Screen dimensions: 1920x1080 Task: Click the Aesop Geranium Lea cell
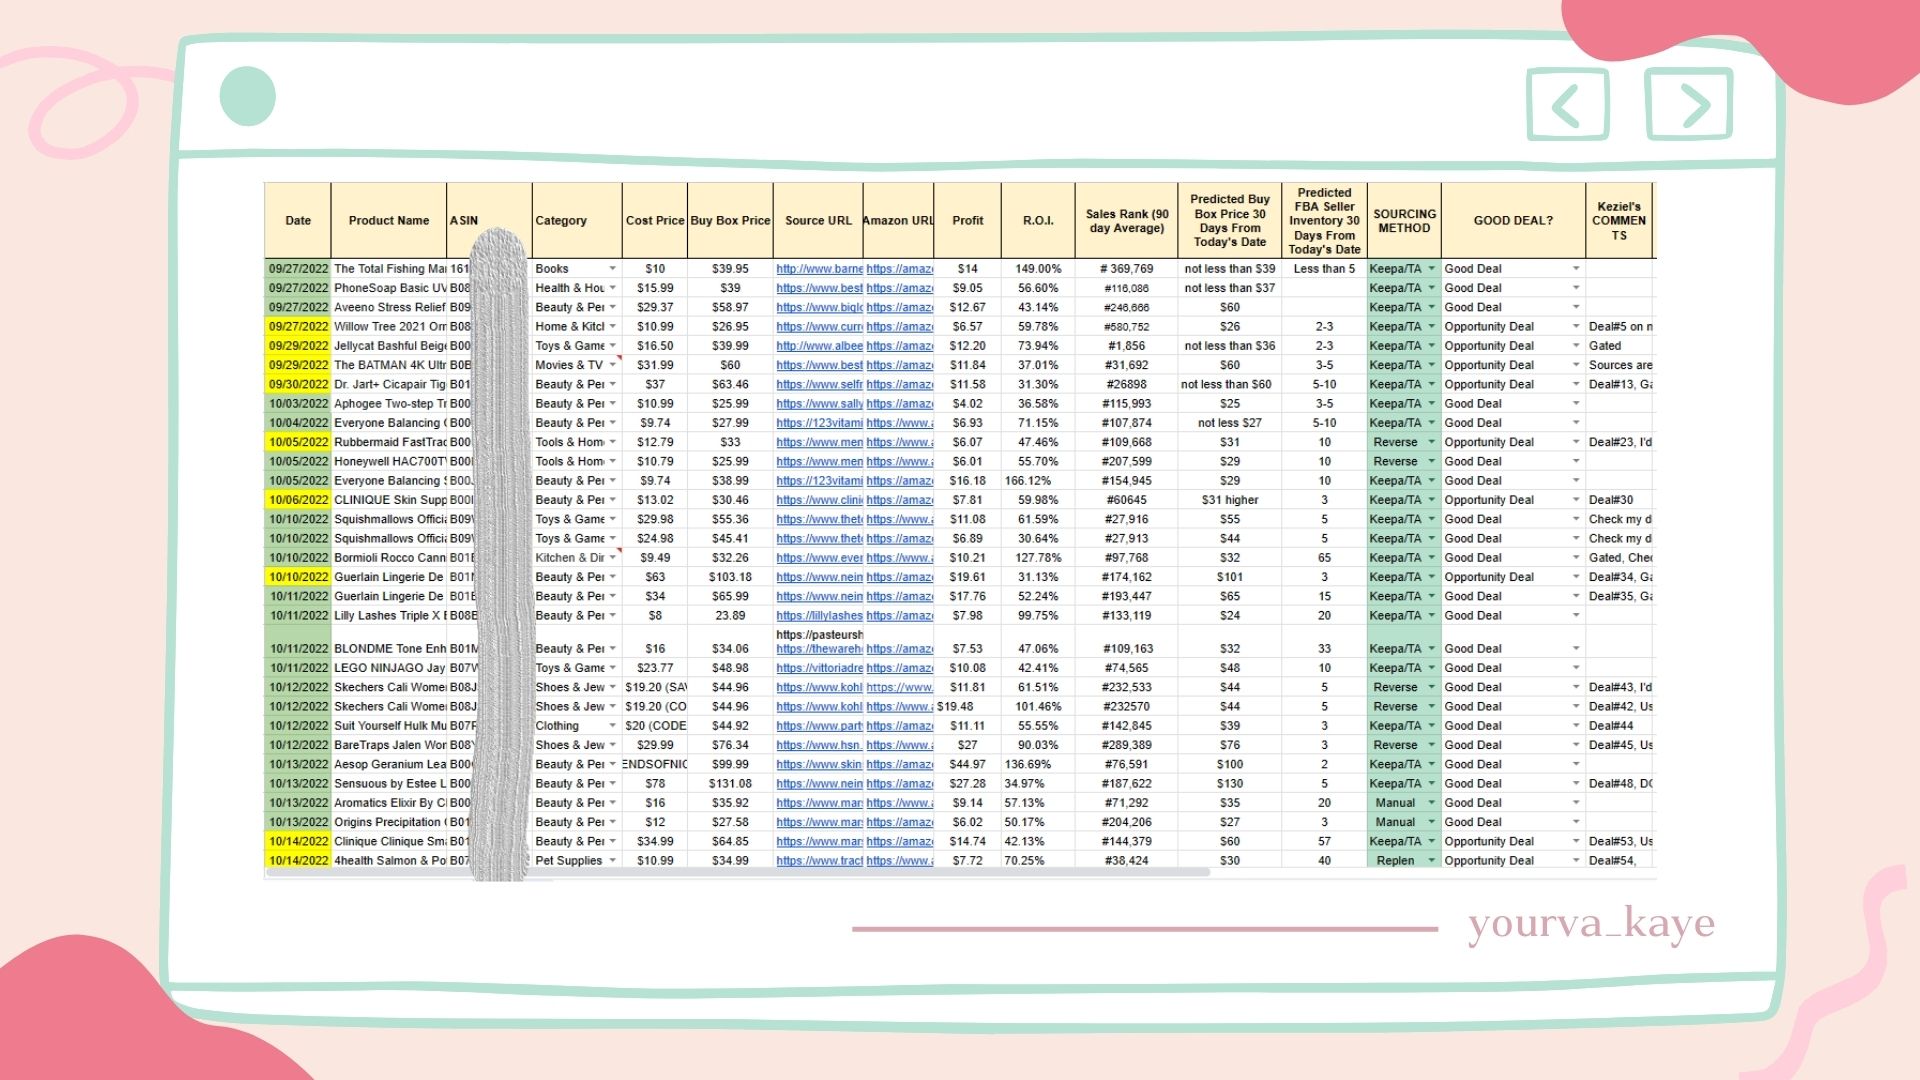[389, 764]
